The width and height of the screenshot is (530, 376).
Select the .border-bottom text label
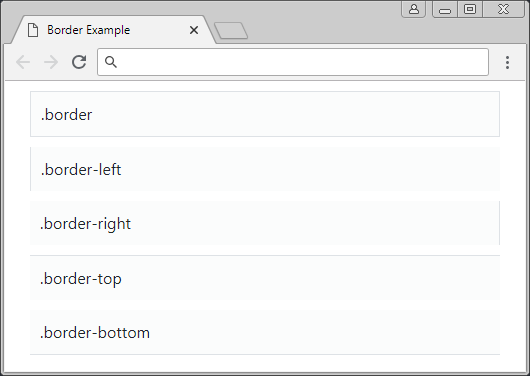[x=95, y=333]
